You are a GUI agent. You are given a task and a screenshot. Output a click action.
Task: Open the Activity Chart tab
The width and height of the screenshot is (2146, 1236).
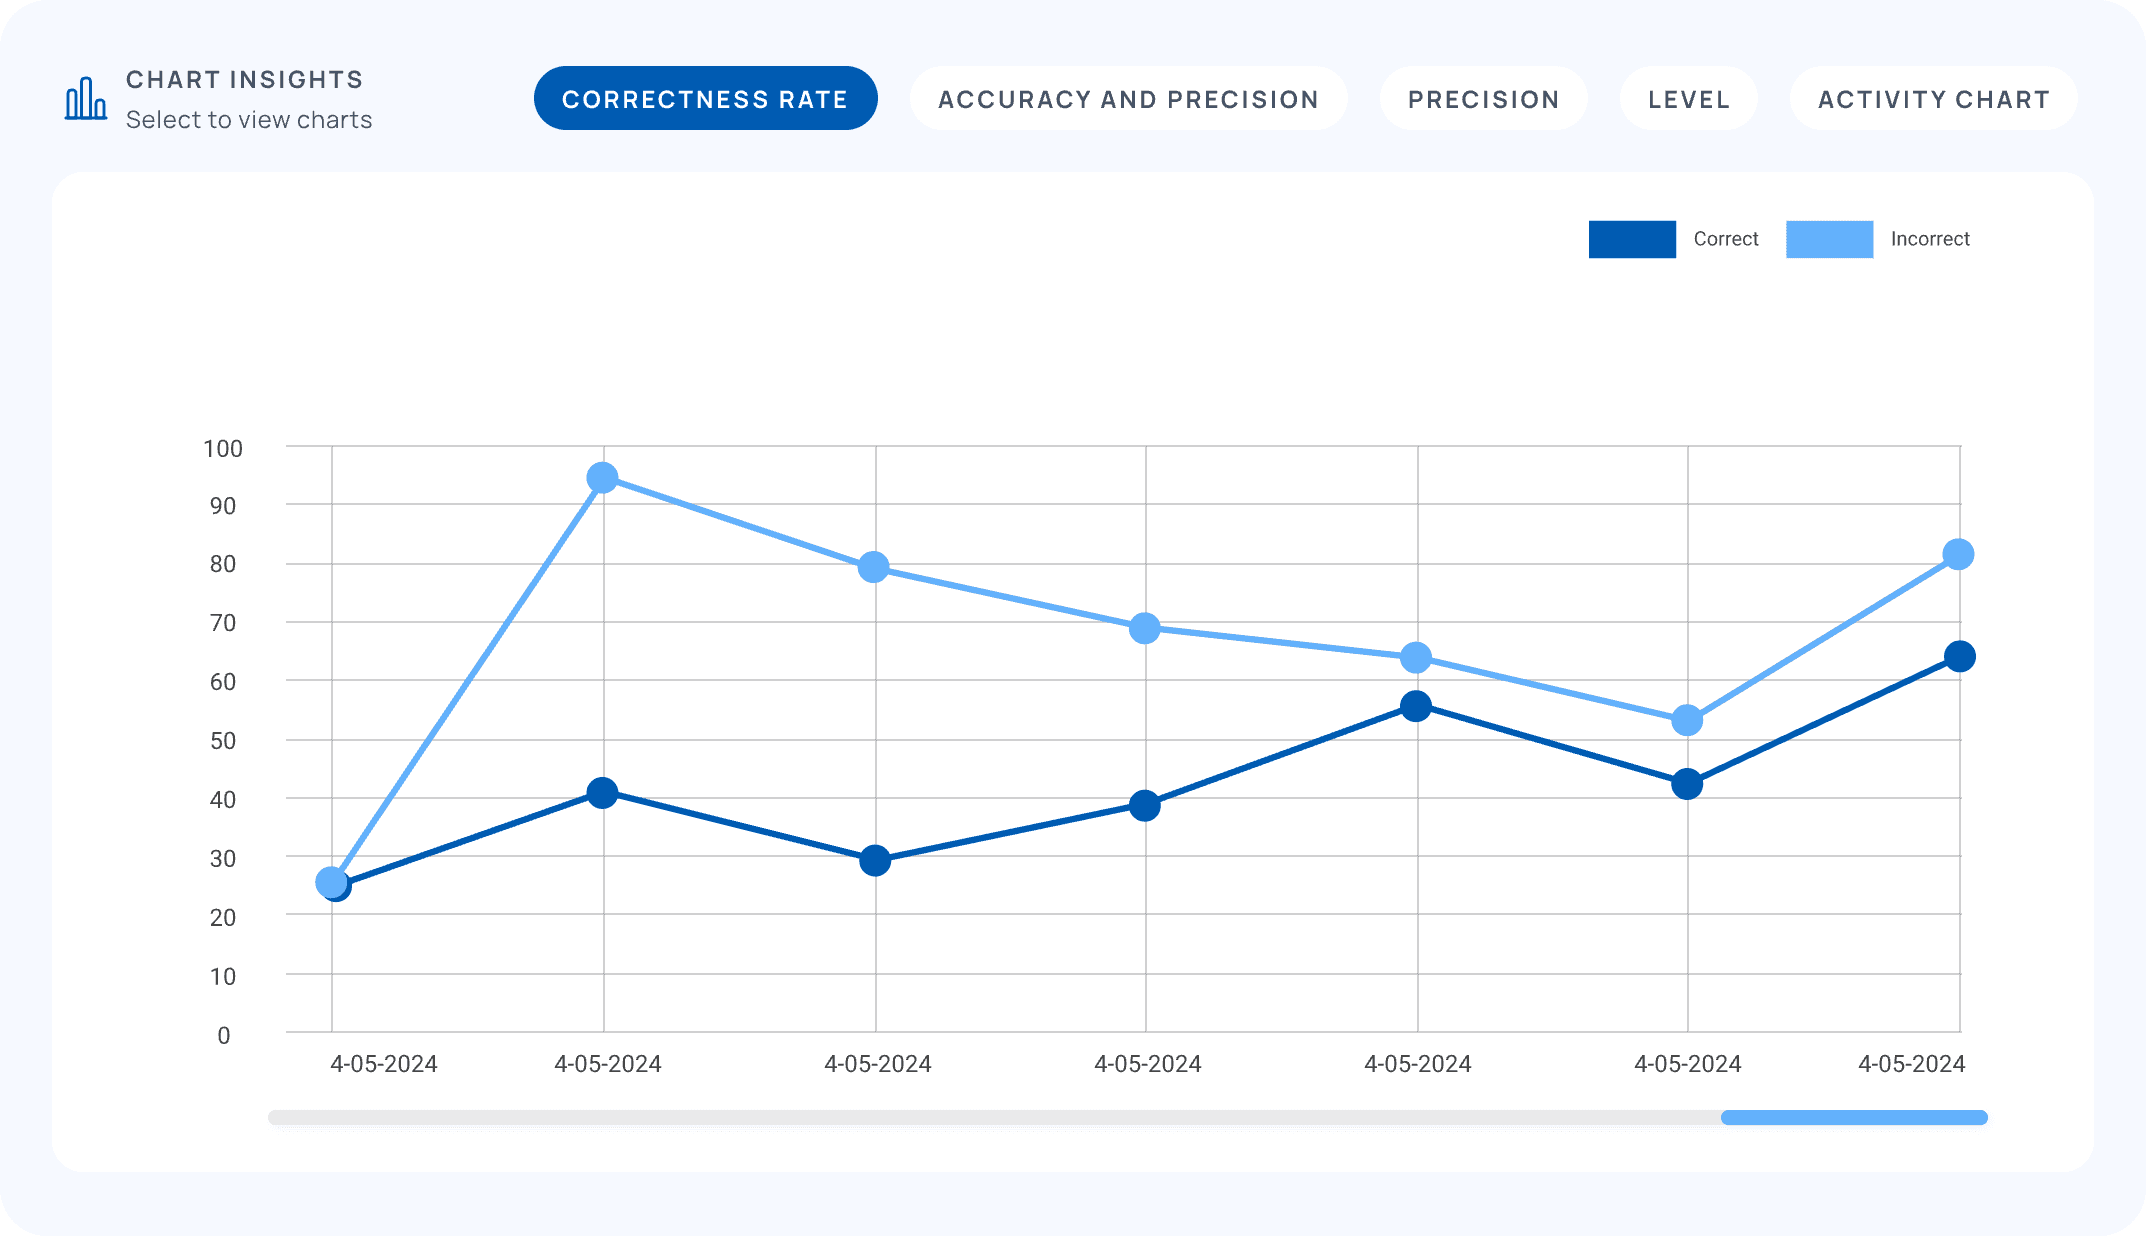click(x=1933, y=99)
